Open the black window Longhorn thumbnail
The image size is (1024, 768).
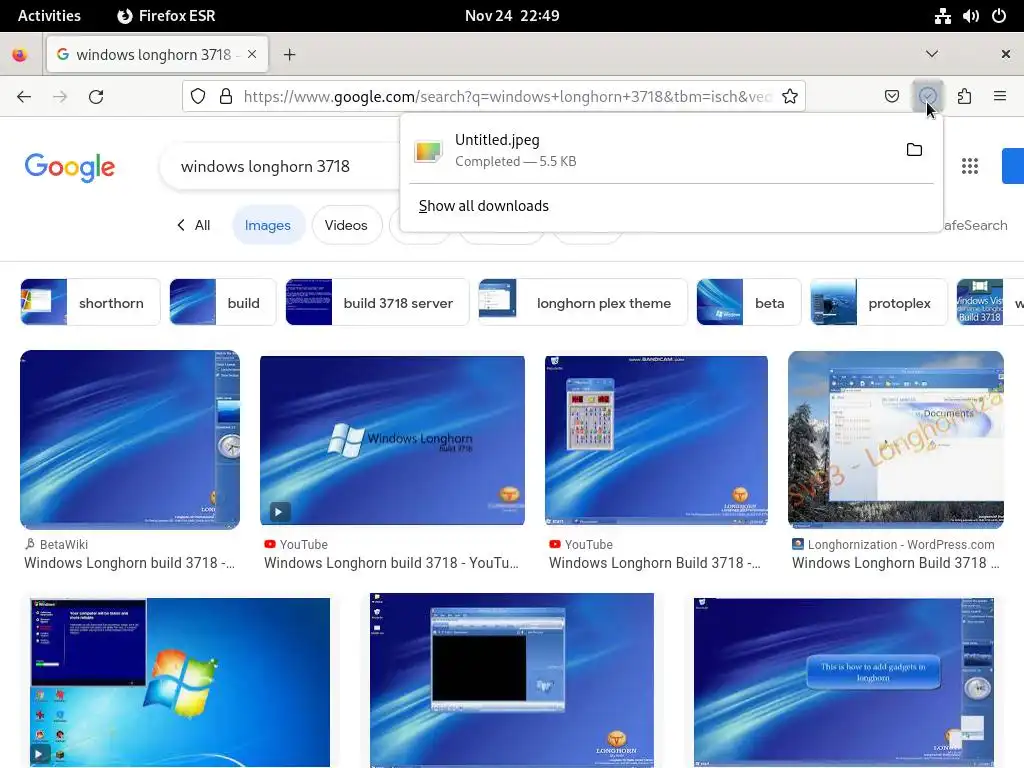point(512,680)
